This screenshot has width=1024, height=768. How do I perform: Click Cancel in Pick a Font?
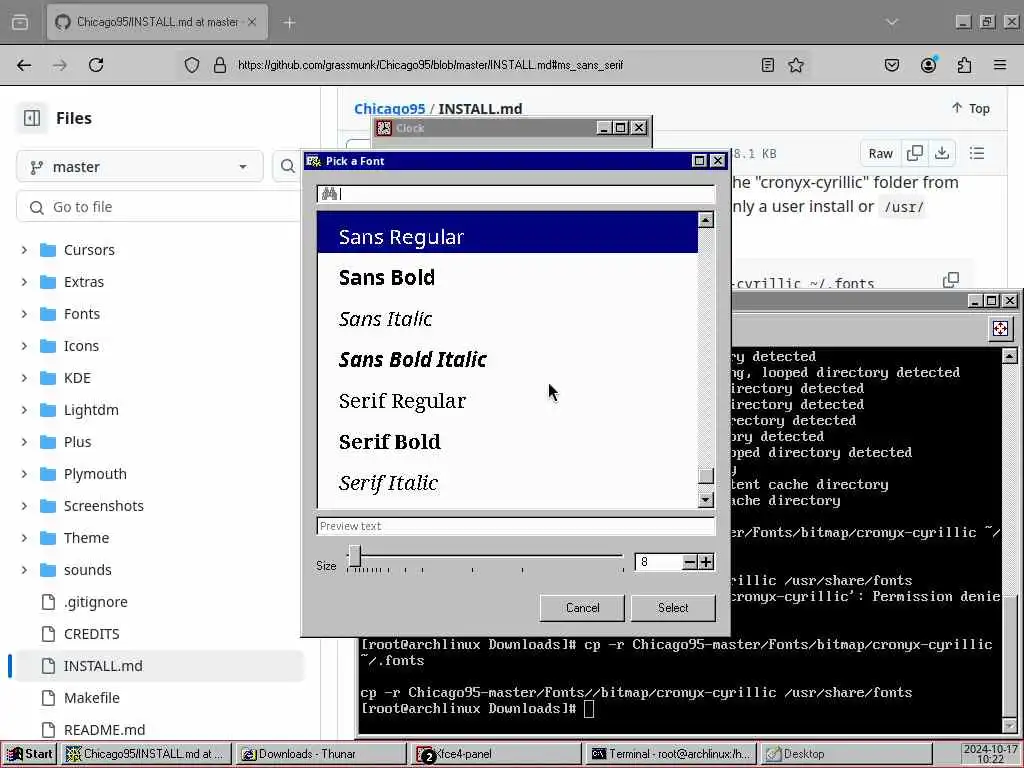(583, 608)
